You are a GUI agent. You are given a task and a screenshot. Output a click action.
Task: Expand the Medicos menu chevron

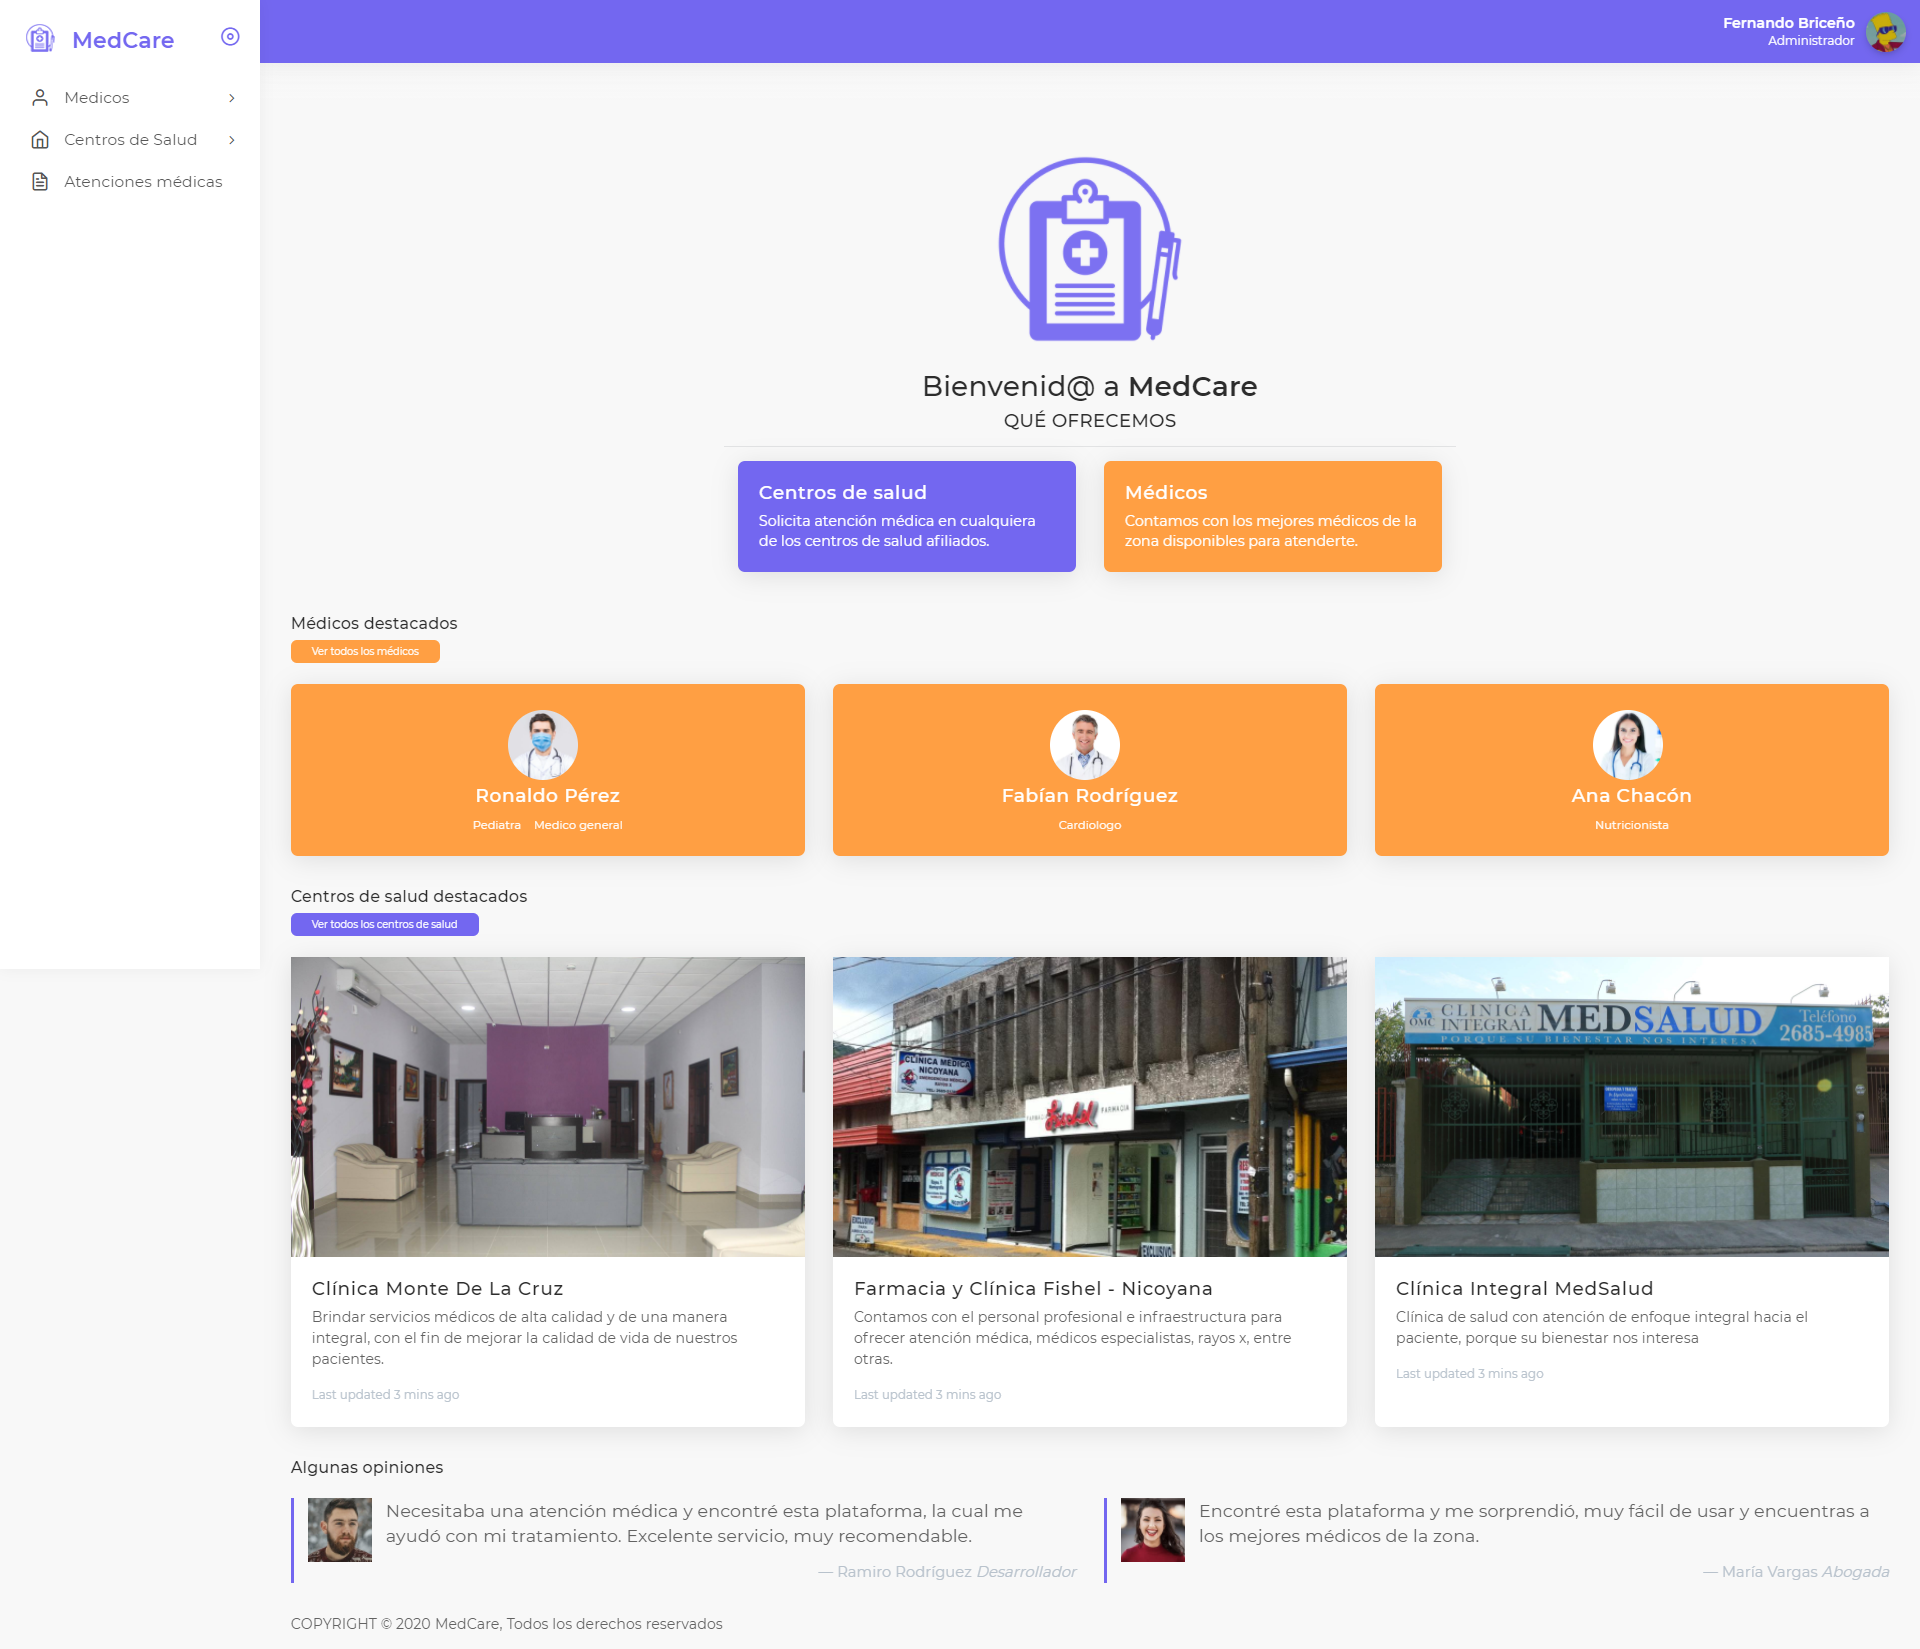click(x=232, y=98)
